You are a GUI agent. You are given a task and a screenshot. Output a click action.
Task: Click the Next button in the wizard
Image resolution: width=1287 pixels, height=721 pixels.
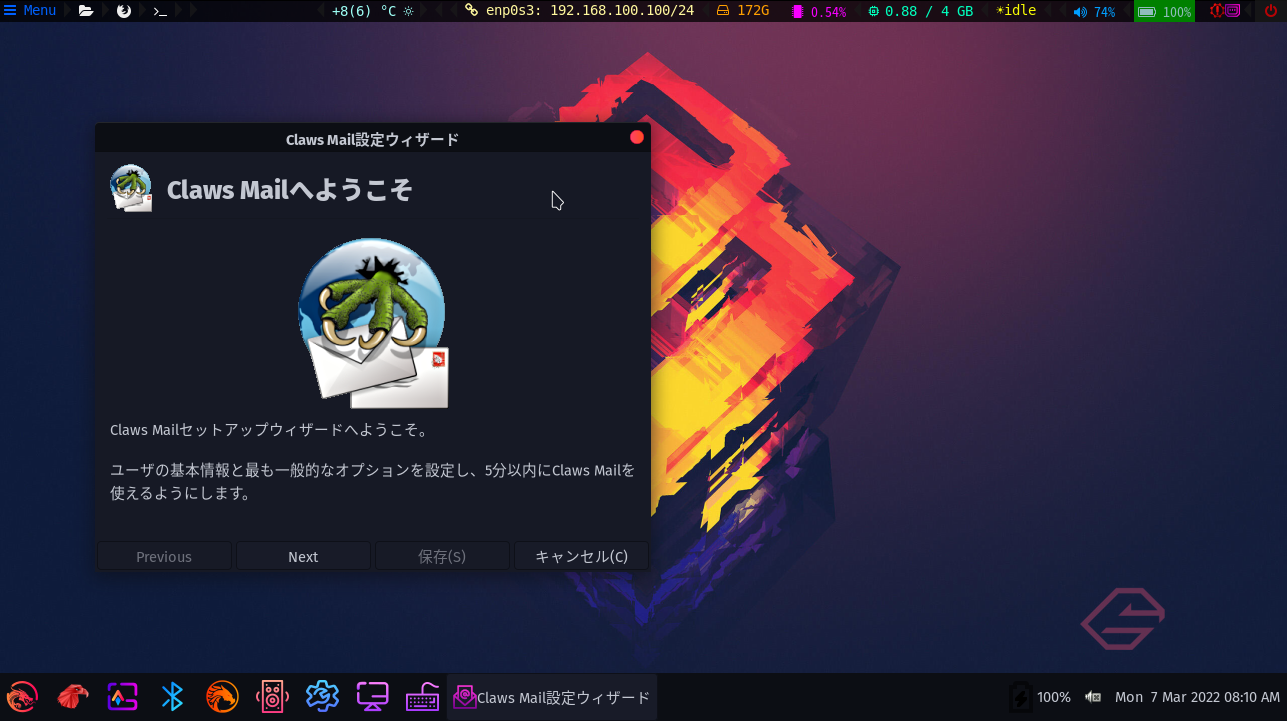303,557
